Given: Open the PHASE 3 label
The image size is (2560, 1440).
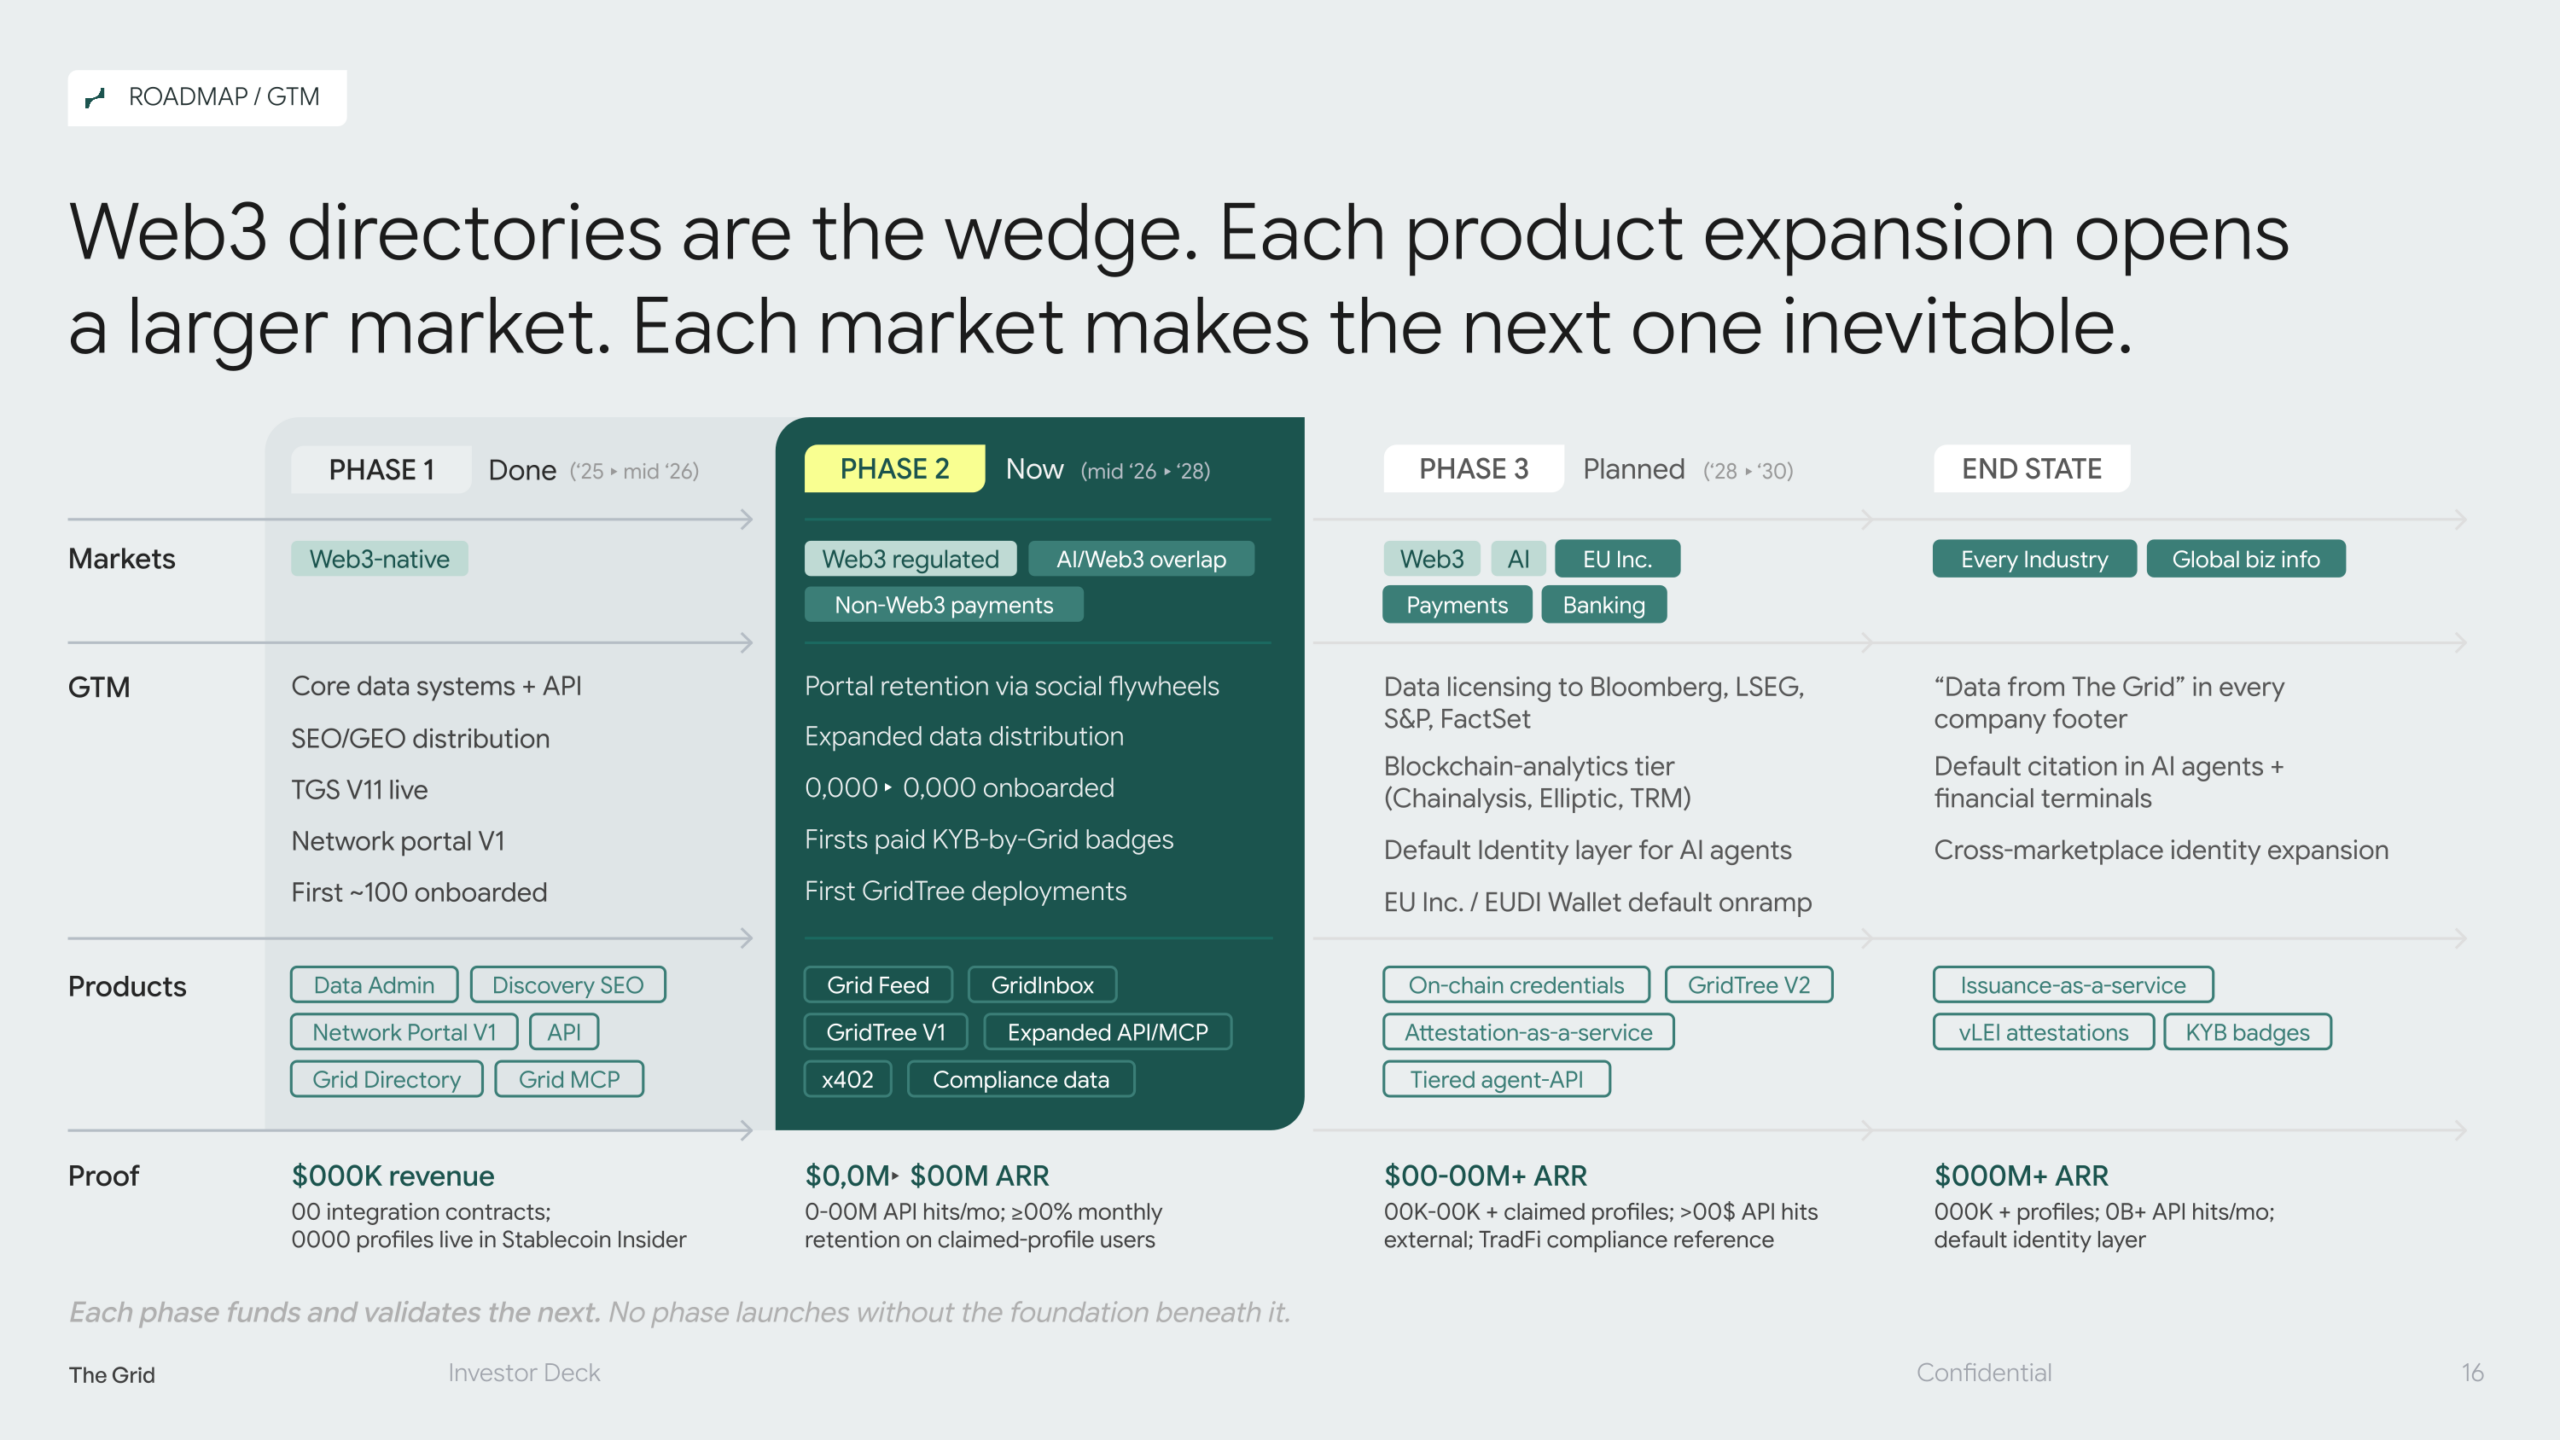Looking at the screenshot, I should (x=1473, y=469).
